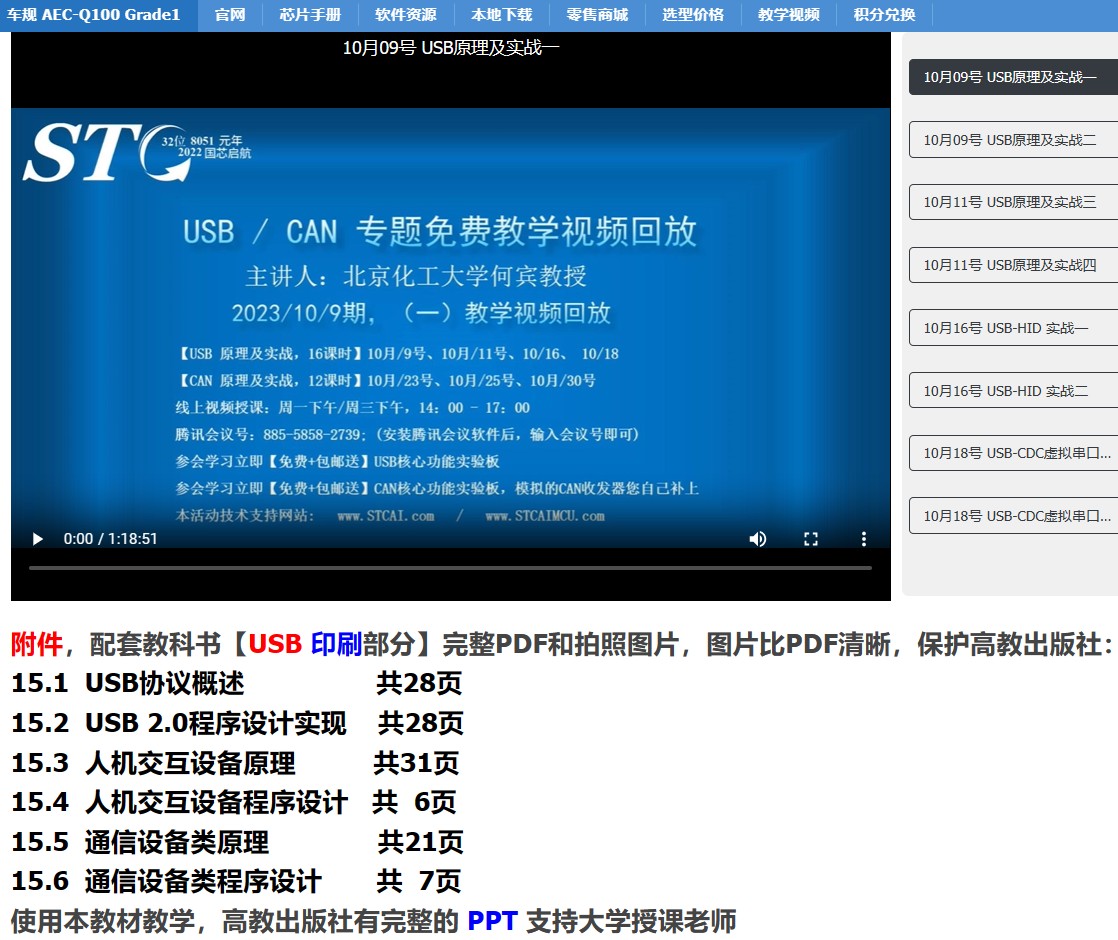Click the video title 10月09号 USB原理及实战一

(451, 48)
